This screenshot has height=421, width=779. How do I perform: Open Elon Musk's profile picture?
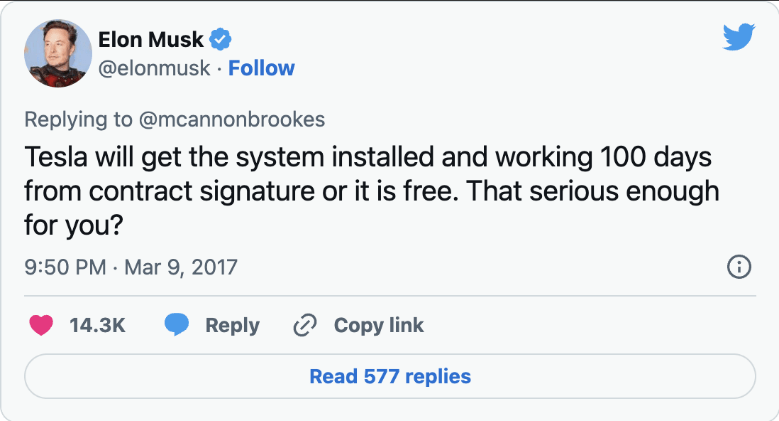click(58, 53)
